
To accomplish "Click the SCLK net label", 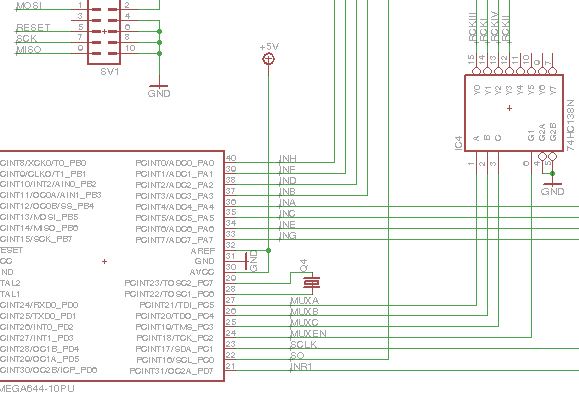I will (304, 345).
